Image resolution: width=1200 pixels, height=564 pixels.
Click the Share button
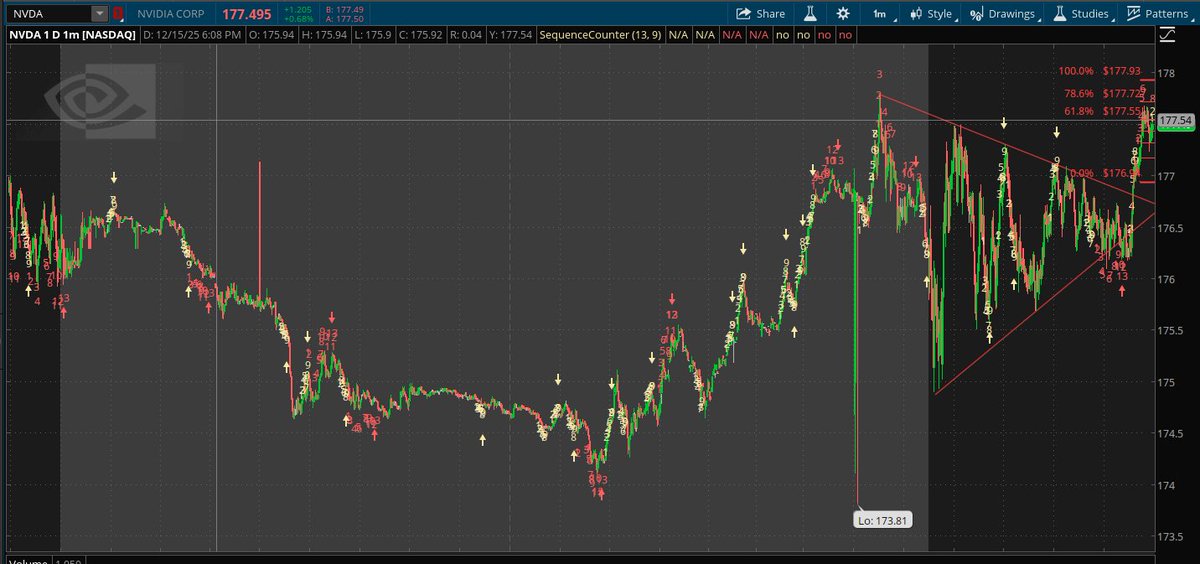pos(760,14)
